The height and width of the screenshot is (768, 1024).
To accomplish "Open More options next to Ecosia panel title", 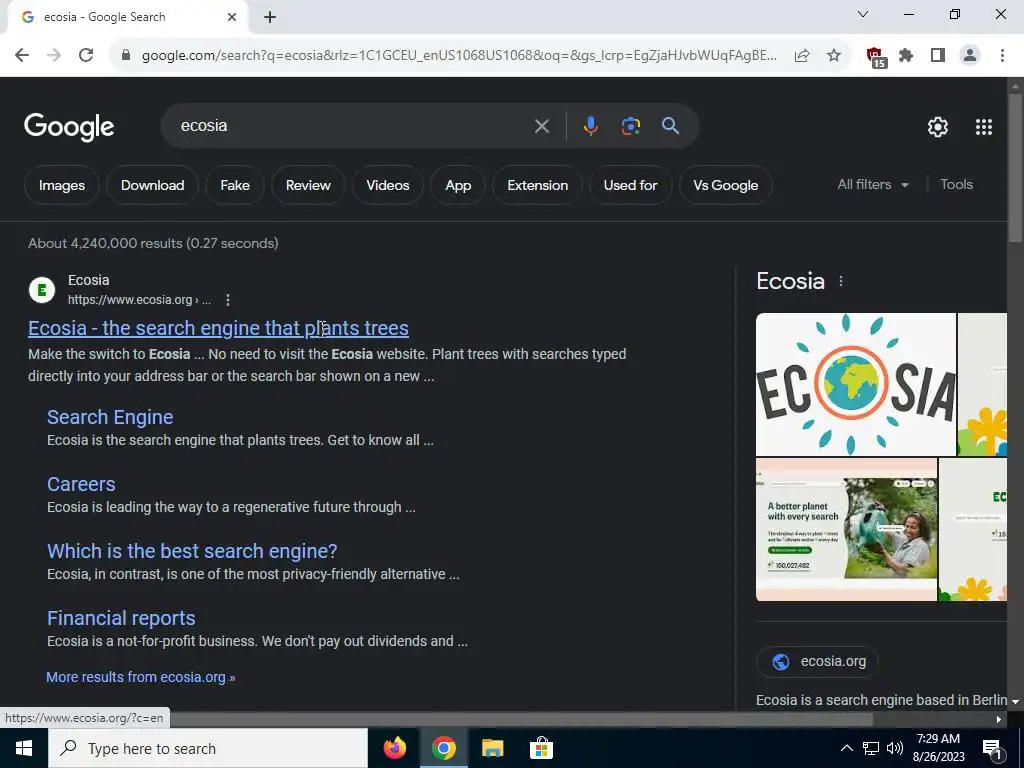I will tap(840, 281).
